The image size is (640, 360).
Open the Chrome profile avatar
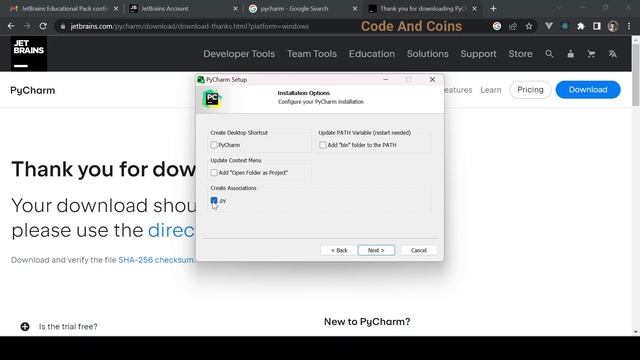pyautogui.click(x=613, y=26)
